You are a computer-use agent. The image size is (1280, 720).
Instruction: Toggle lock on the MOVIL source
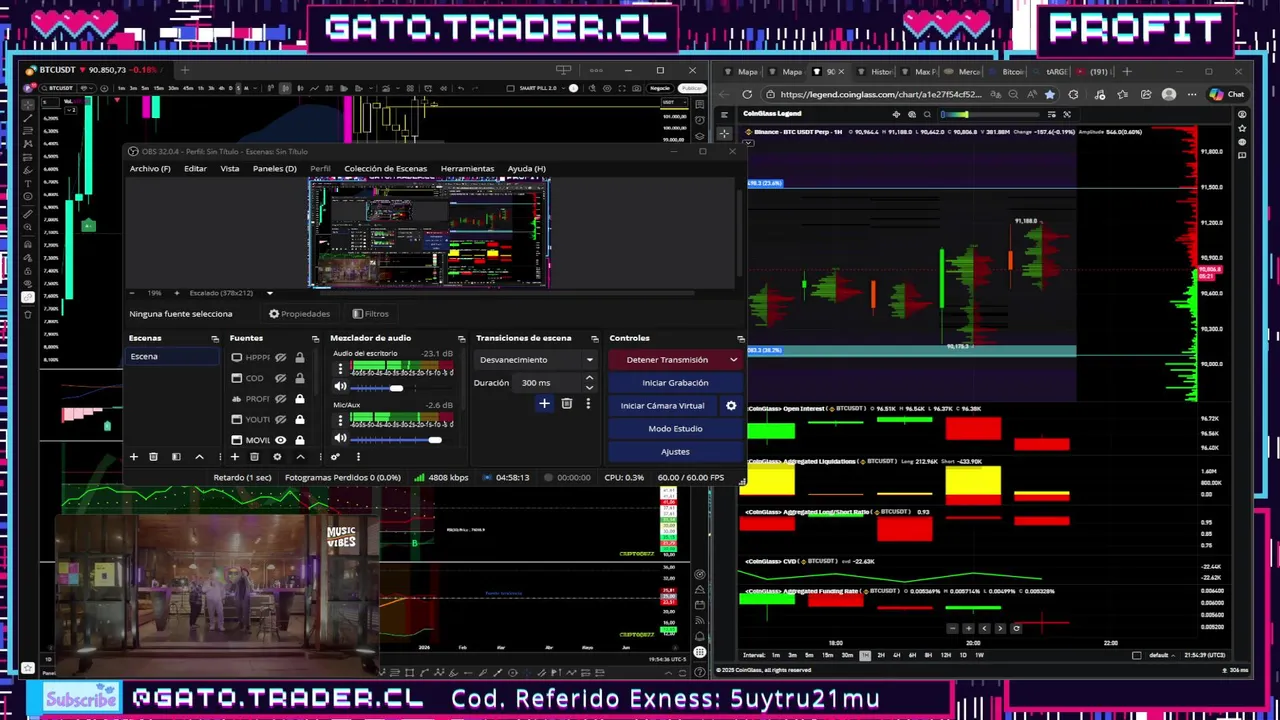click(299, 440)
